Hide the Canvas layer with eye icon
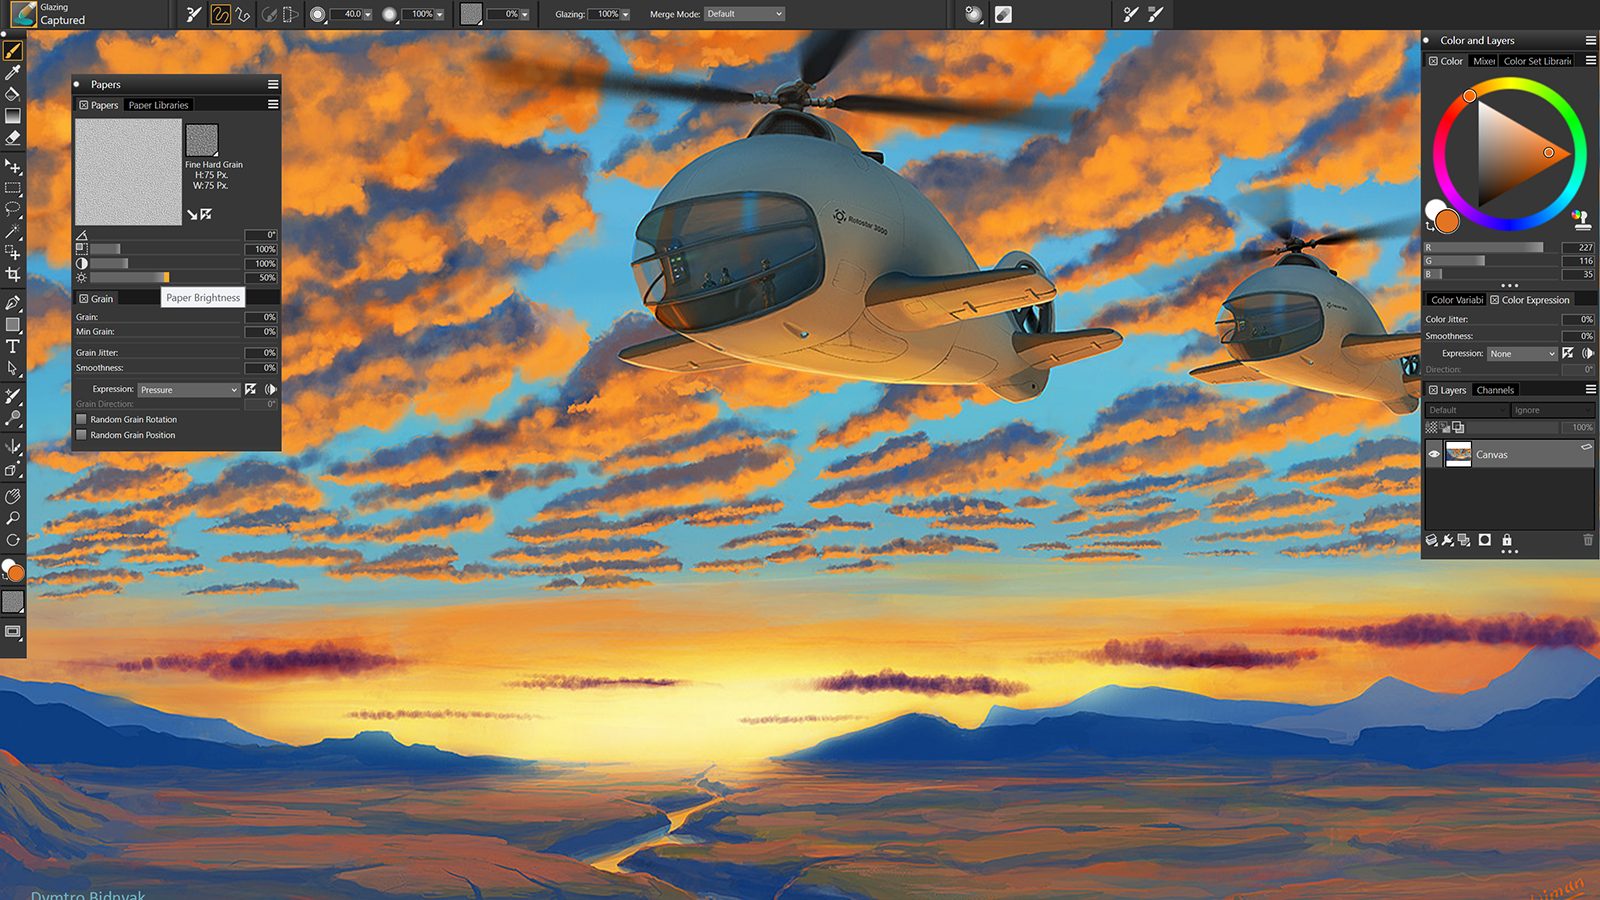1600x900 pixels. click(1434, 454)
